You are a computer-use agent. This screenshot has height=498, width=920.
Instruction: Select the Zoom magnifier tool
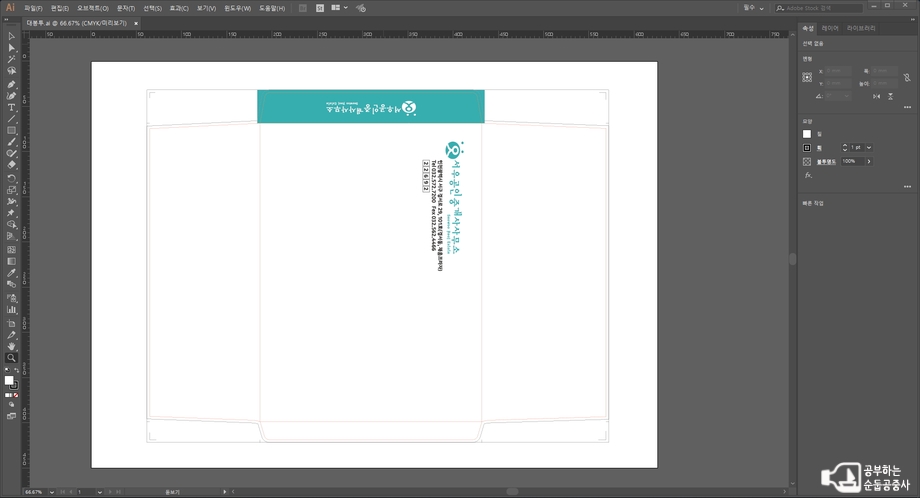pos(11,358)
